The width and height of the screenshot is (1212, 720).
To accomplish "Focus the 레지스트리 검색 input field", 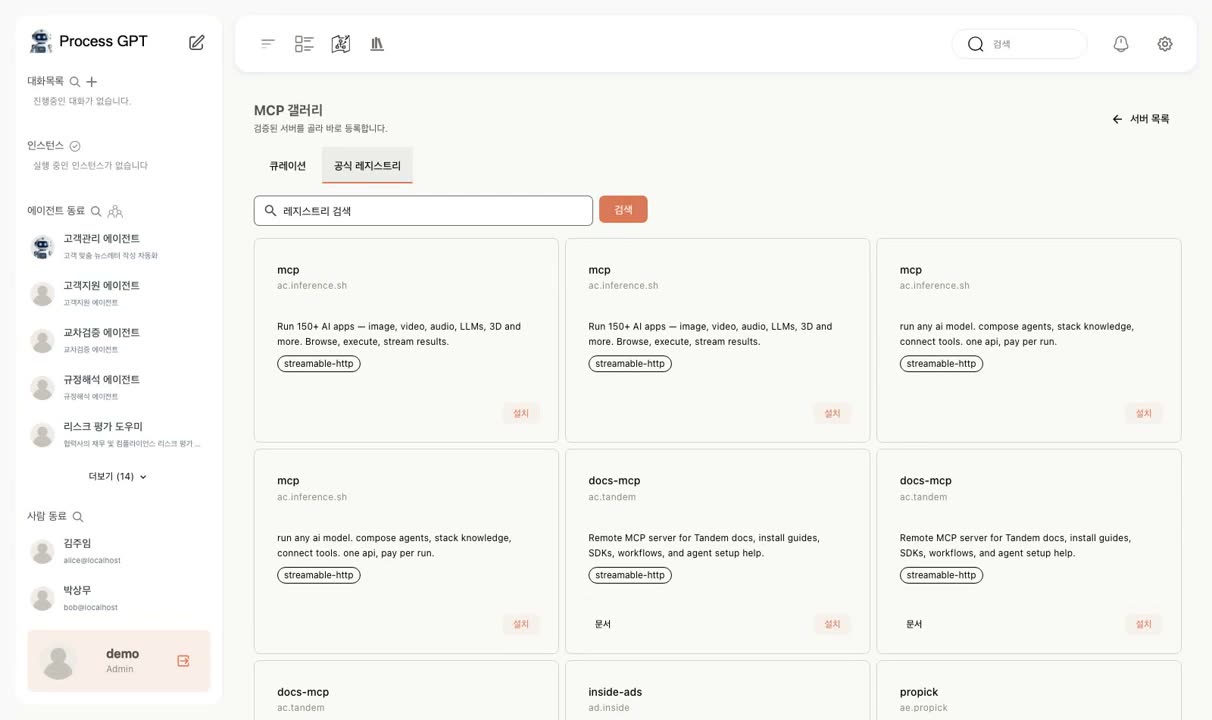I will (x=423, y=211).
